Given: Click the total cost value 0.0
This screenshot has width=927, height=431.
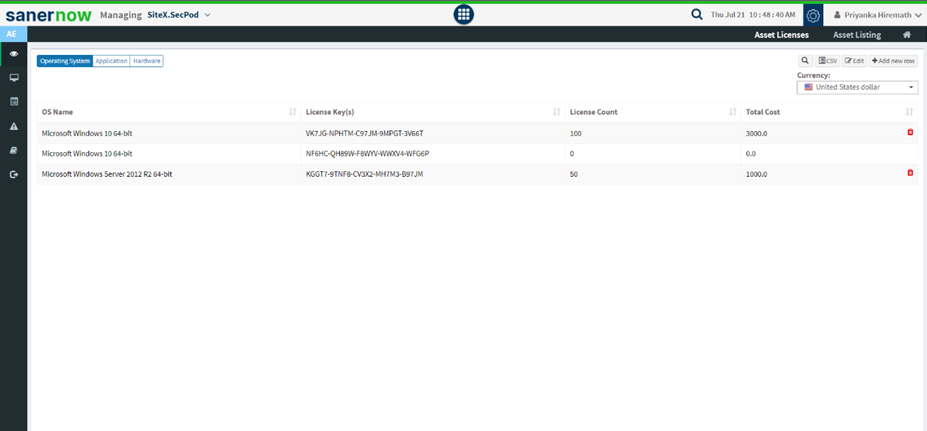Looking at the screenshot, I should pyautogui.click(x=751, y=154).
